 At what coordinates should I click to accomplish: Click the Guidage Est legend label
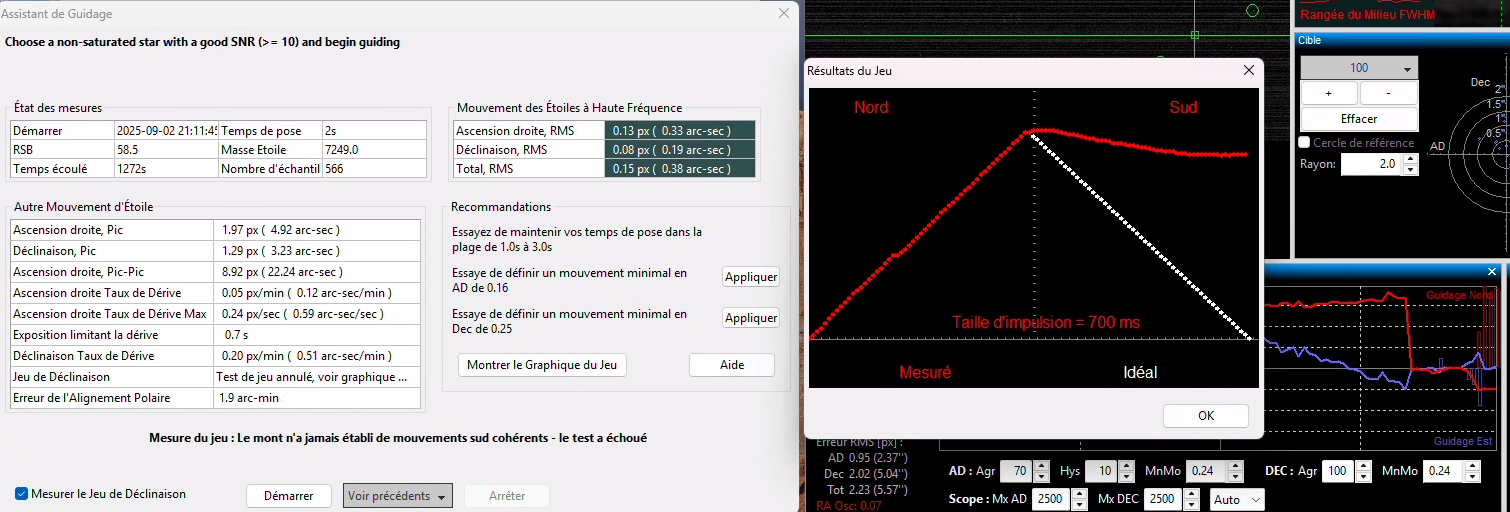point(1462,441)
